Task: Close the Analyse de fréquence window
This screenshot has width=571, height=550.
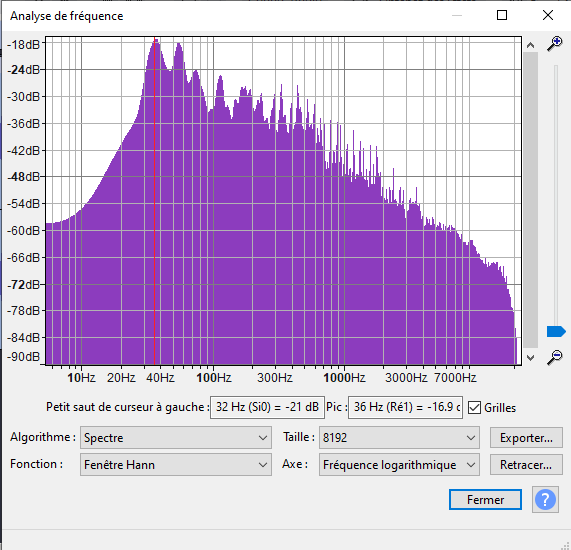Action: (x=548, y=15)
